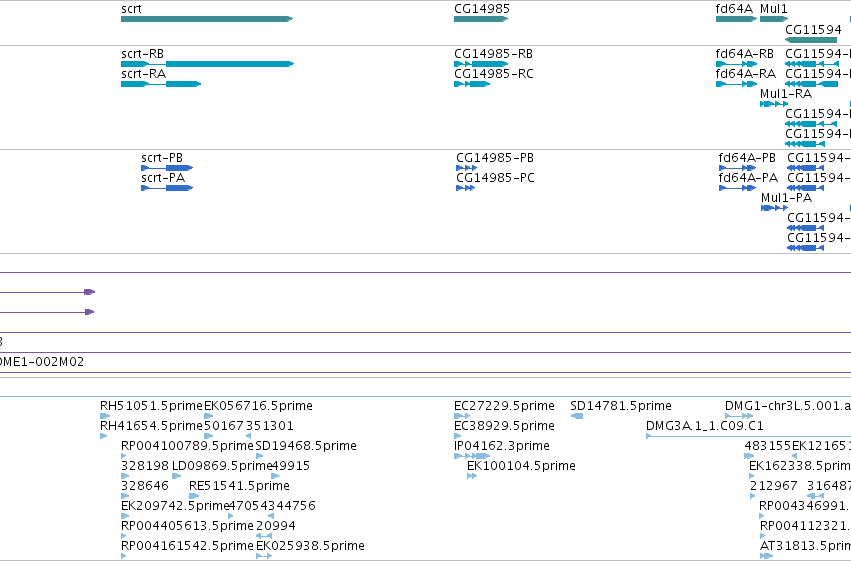The height and width of the screenshot is (561, 851).
Task: Select the EC27229.5prime EST label
Action: tap(504, 406)
